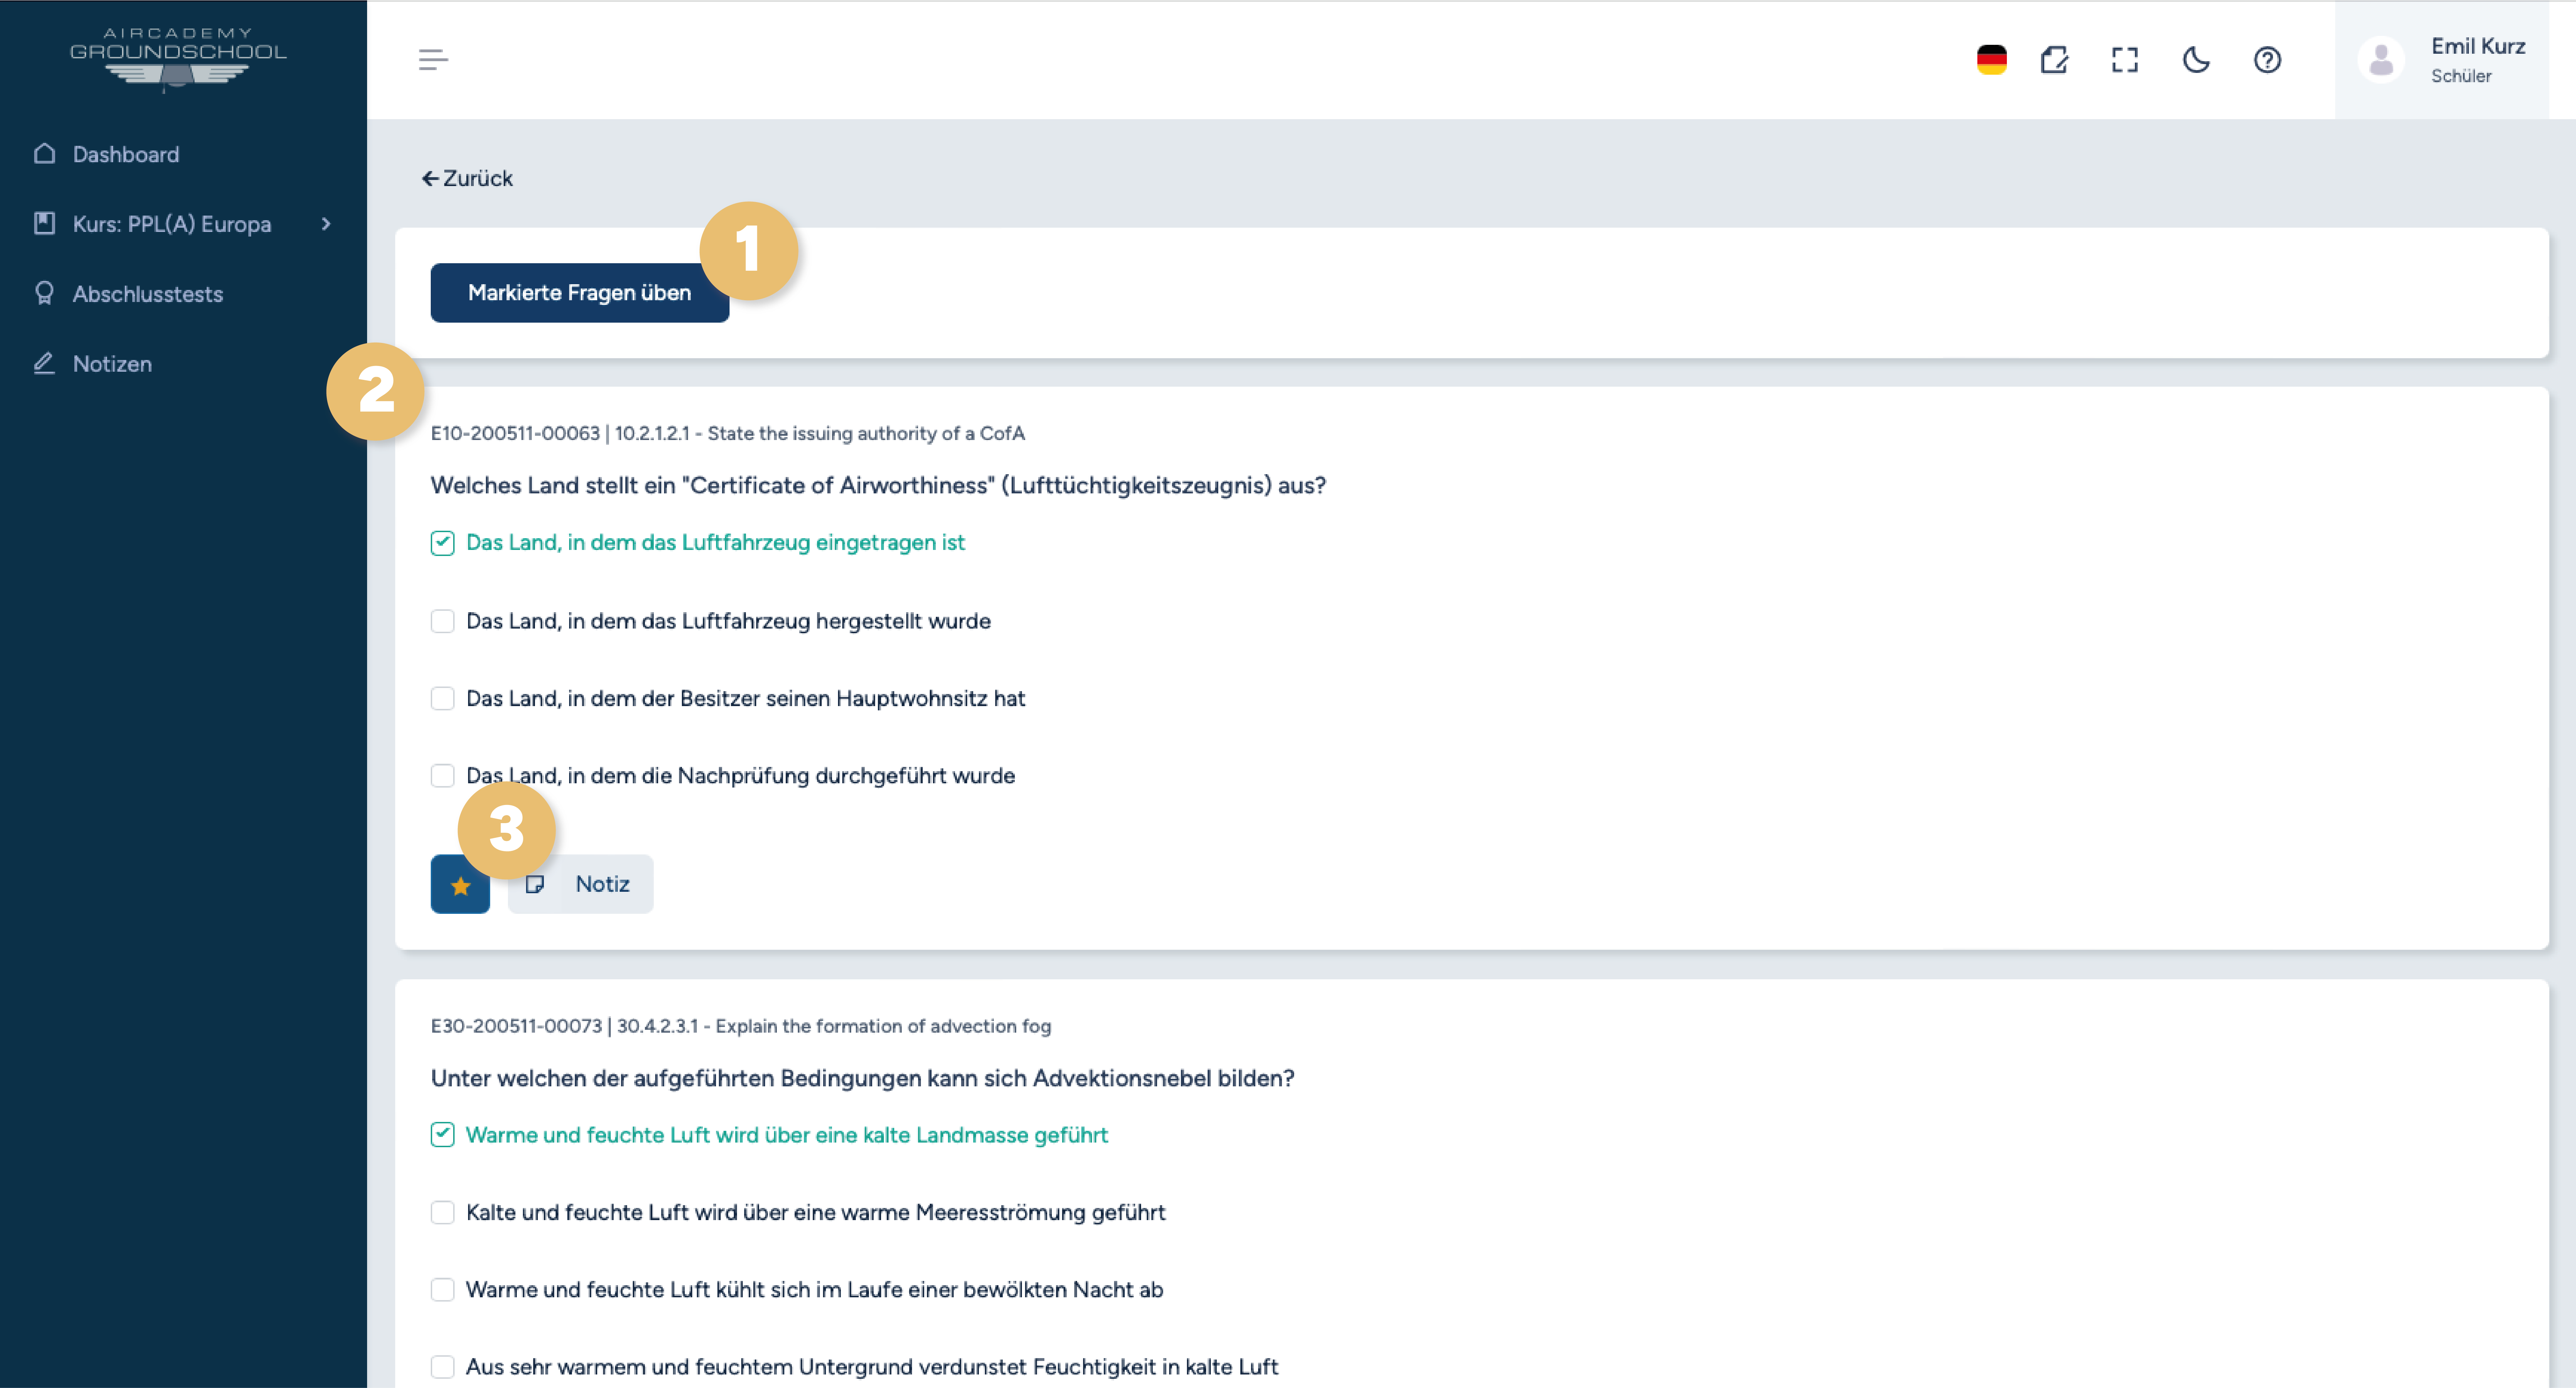Check 'Kalte und feuchte Luft ... Meeresströmung' box
This screenshot has height=1388, width=2576.
pos(442,1212)
